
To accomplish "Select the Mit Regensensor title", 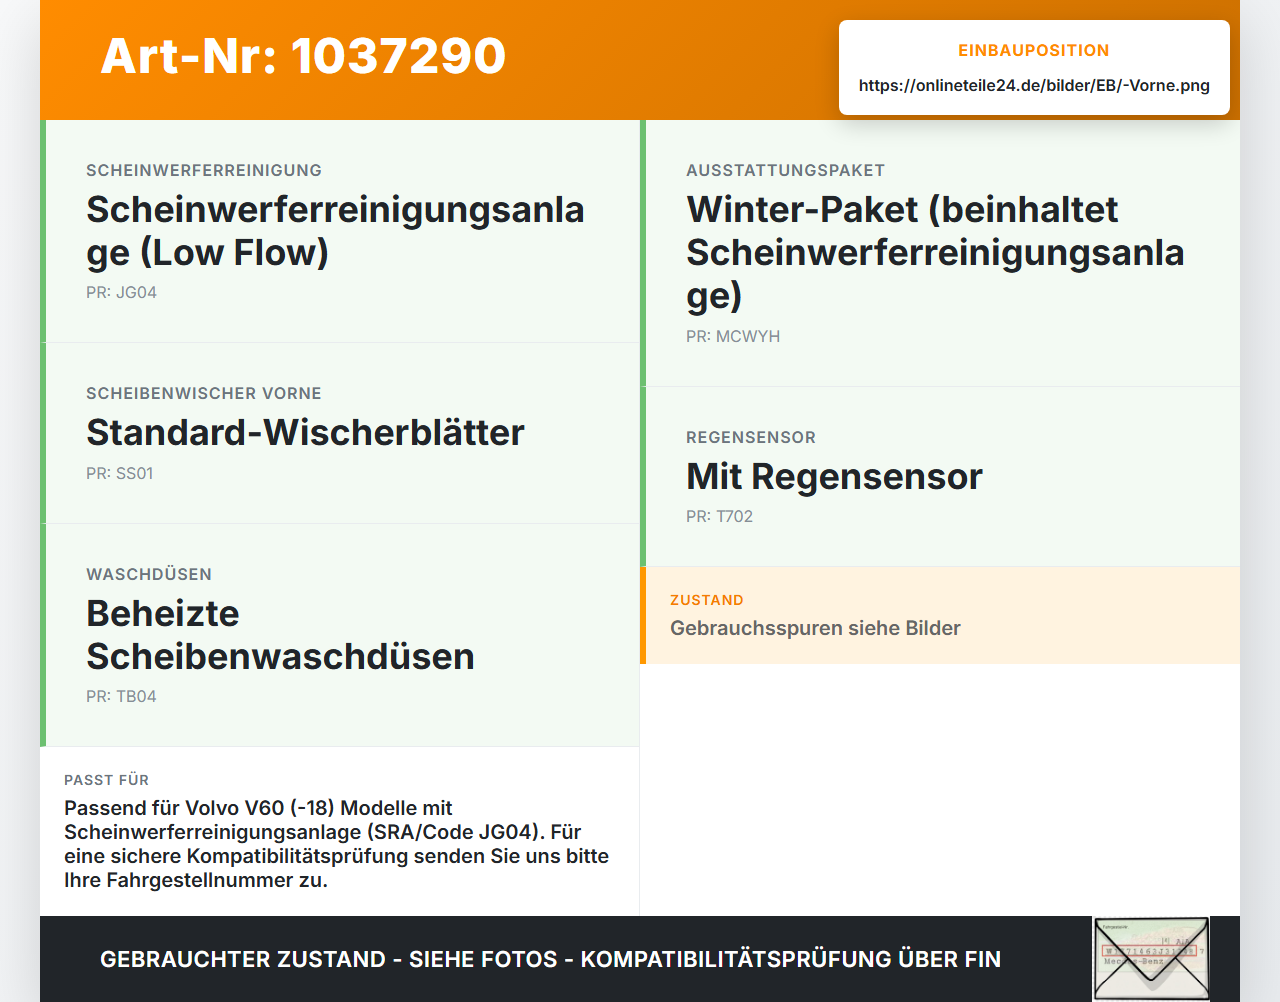I will point(834,476).
